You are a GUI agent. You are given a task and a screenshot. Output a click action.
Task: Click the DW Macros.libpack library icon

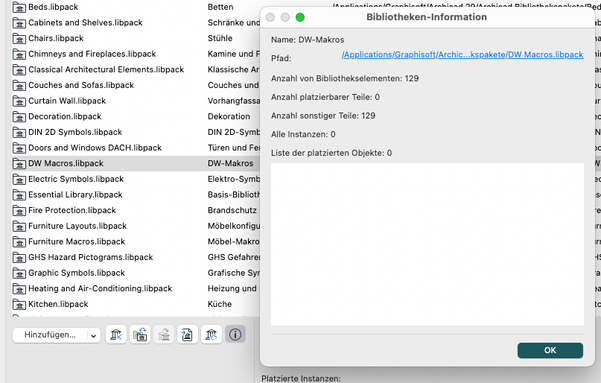point(19,163)
